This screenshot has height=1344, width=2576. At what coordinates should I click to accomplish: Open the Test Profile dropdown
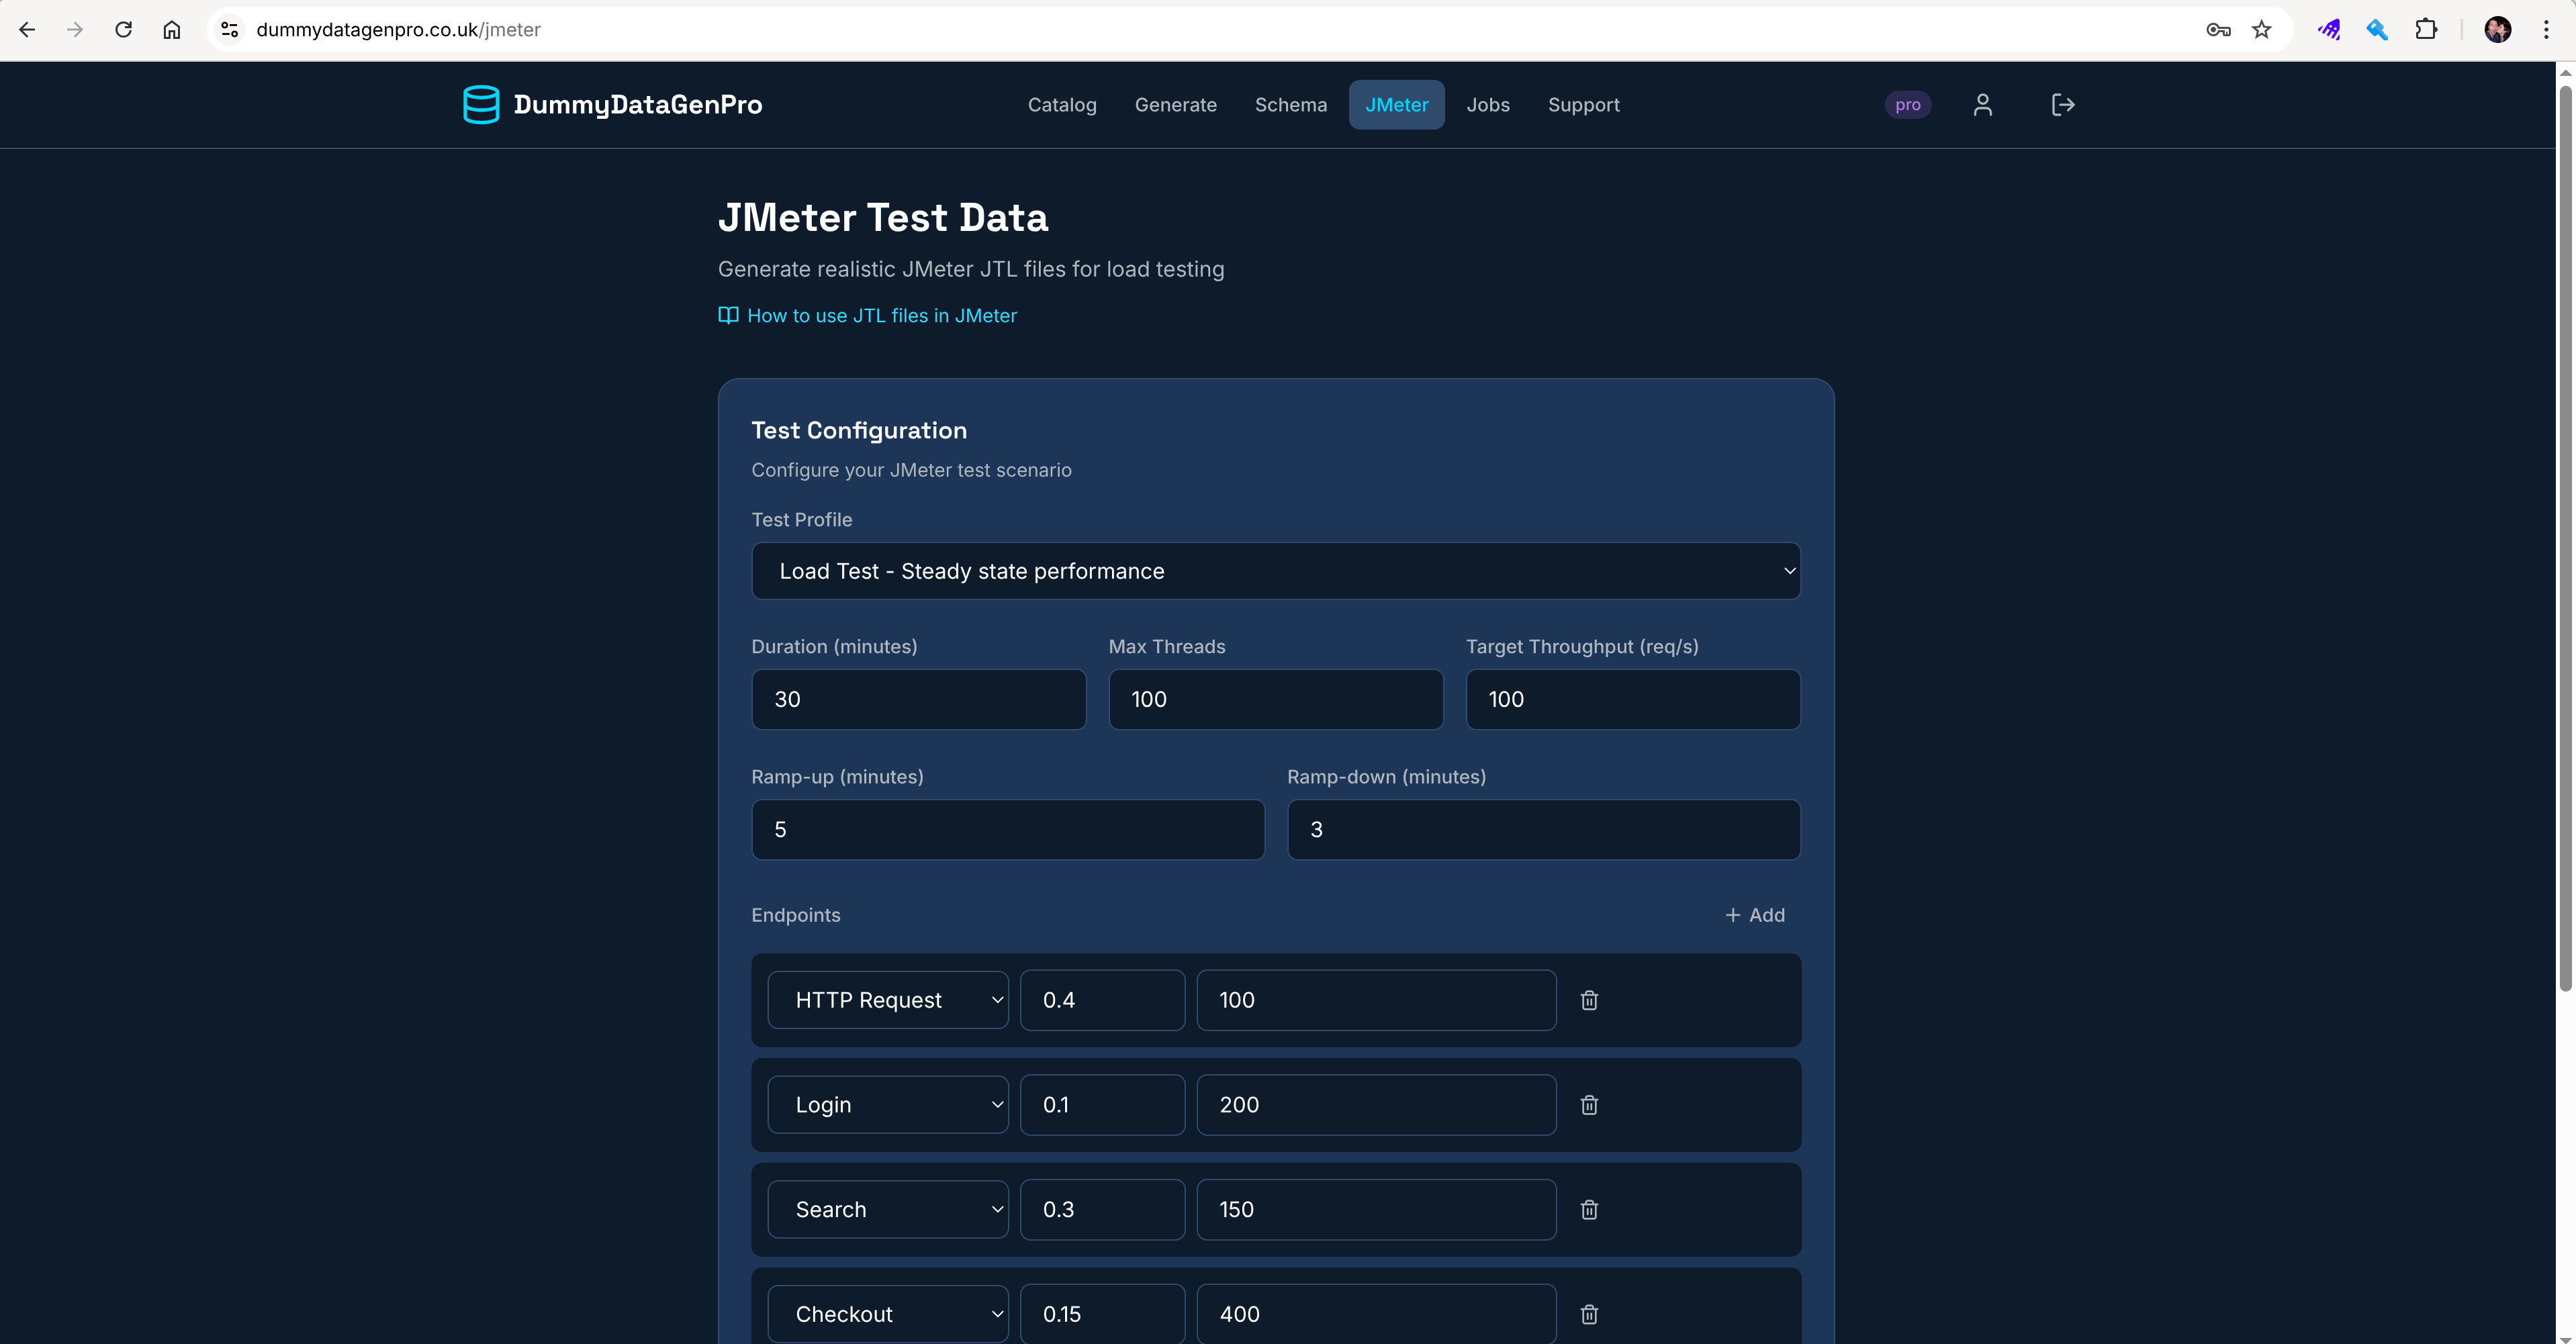click(1275, 571)
